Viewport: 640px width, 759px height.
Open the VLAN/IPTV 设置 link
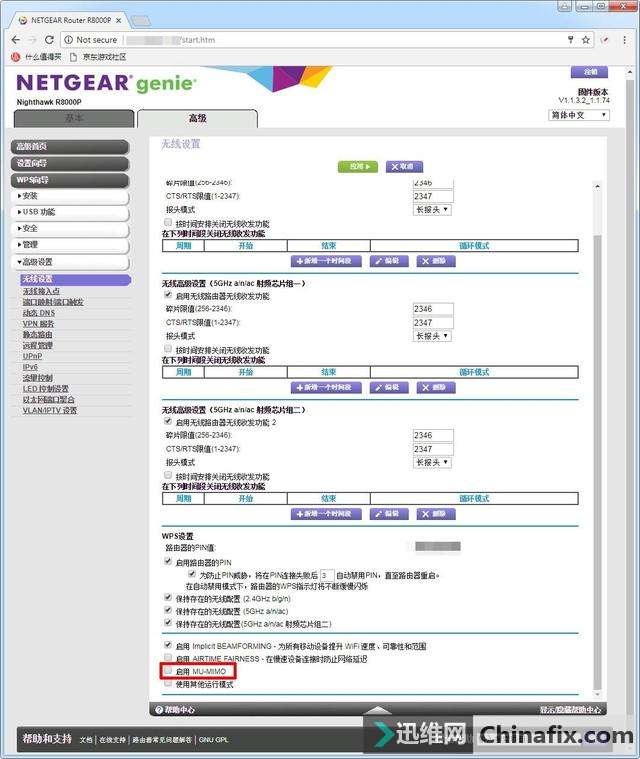coord(50,410)
